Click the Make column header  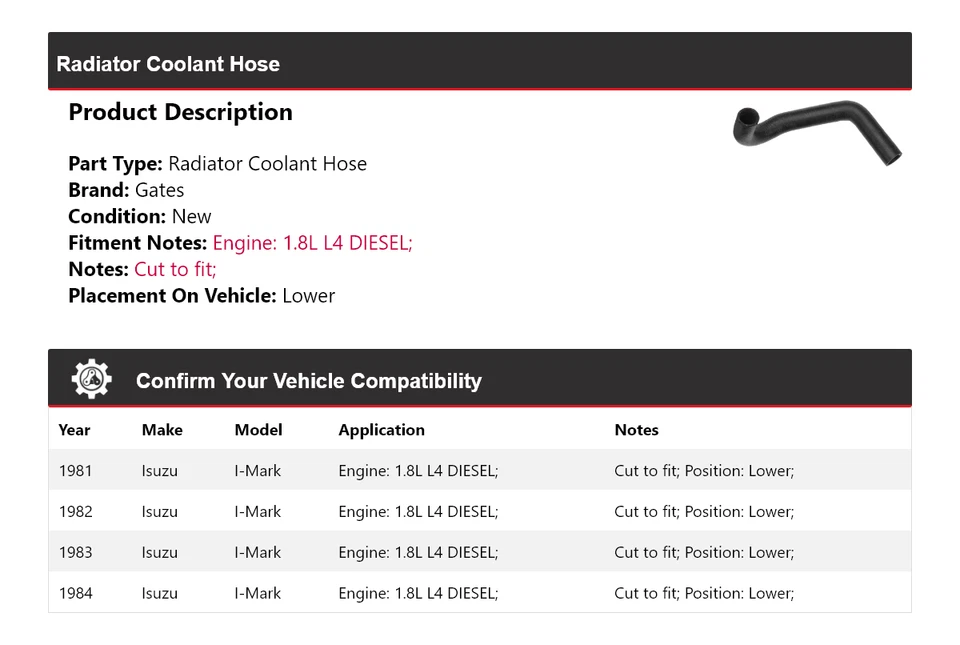[x=162, y=430]
